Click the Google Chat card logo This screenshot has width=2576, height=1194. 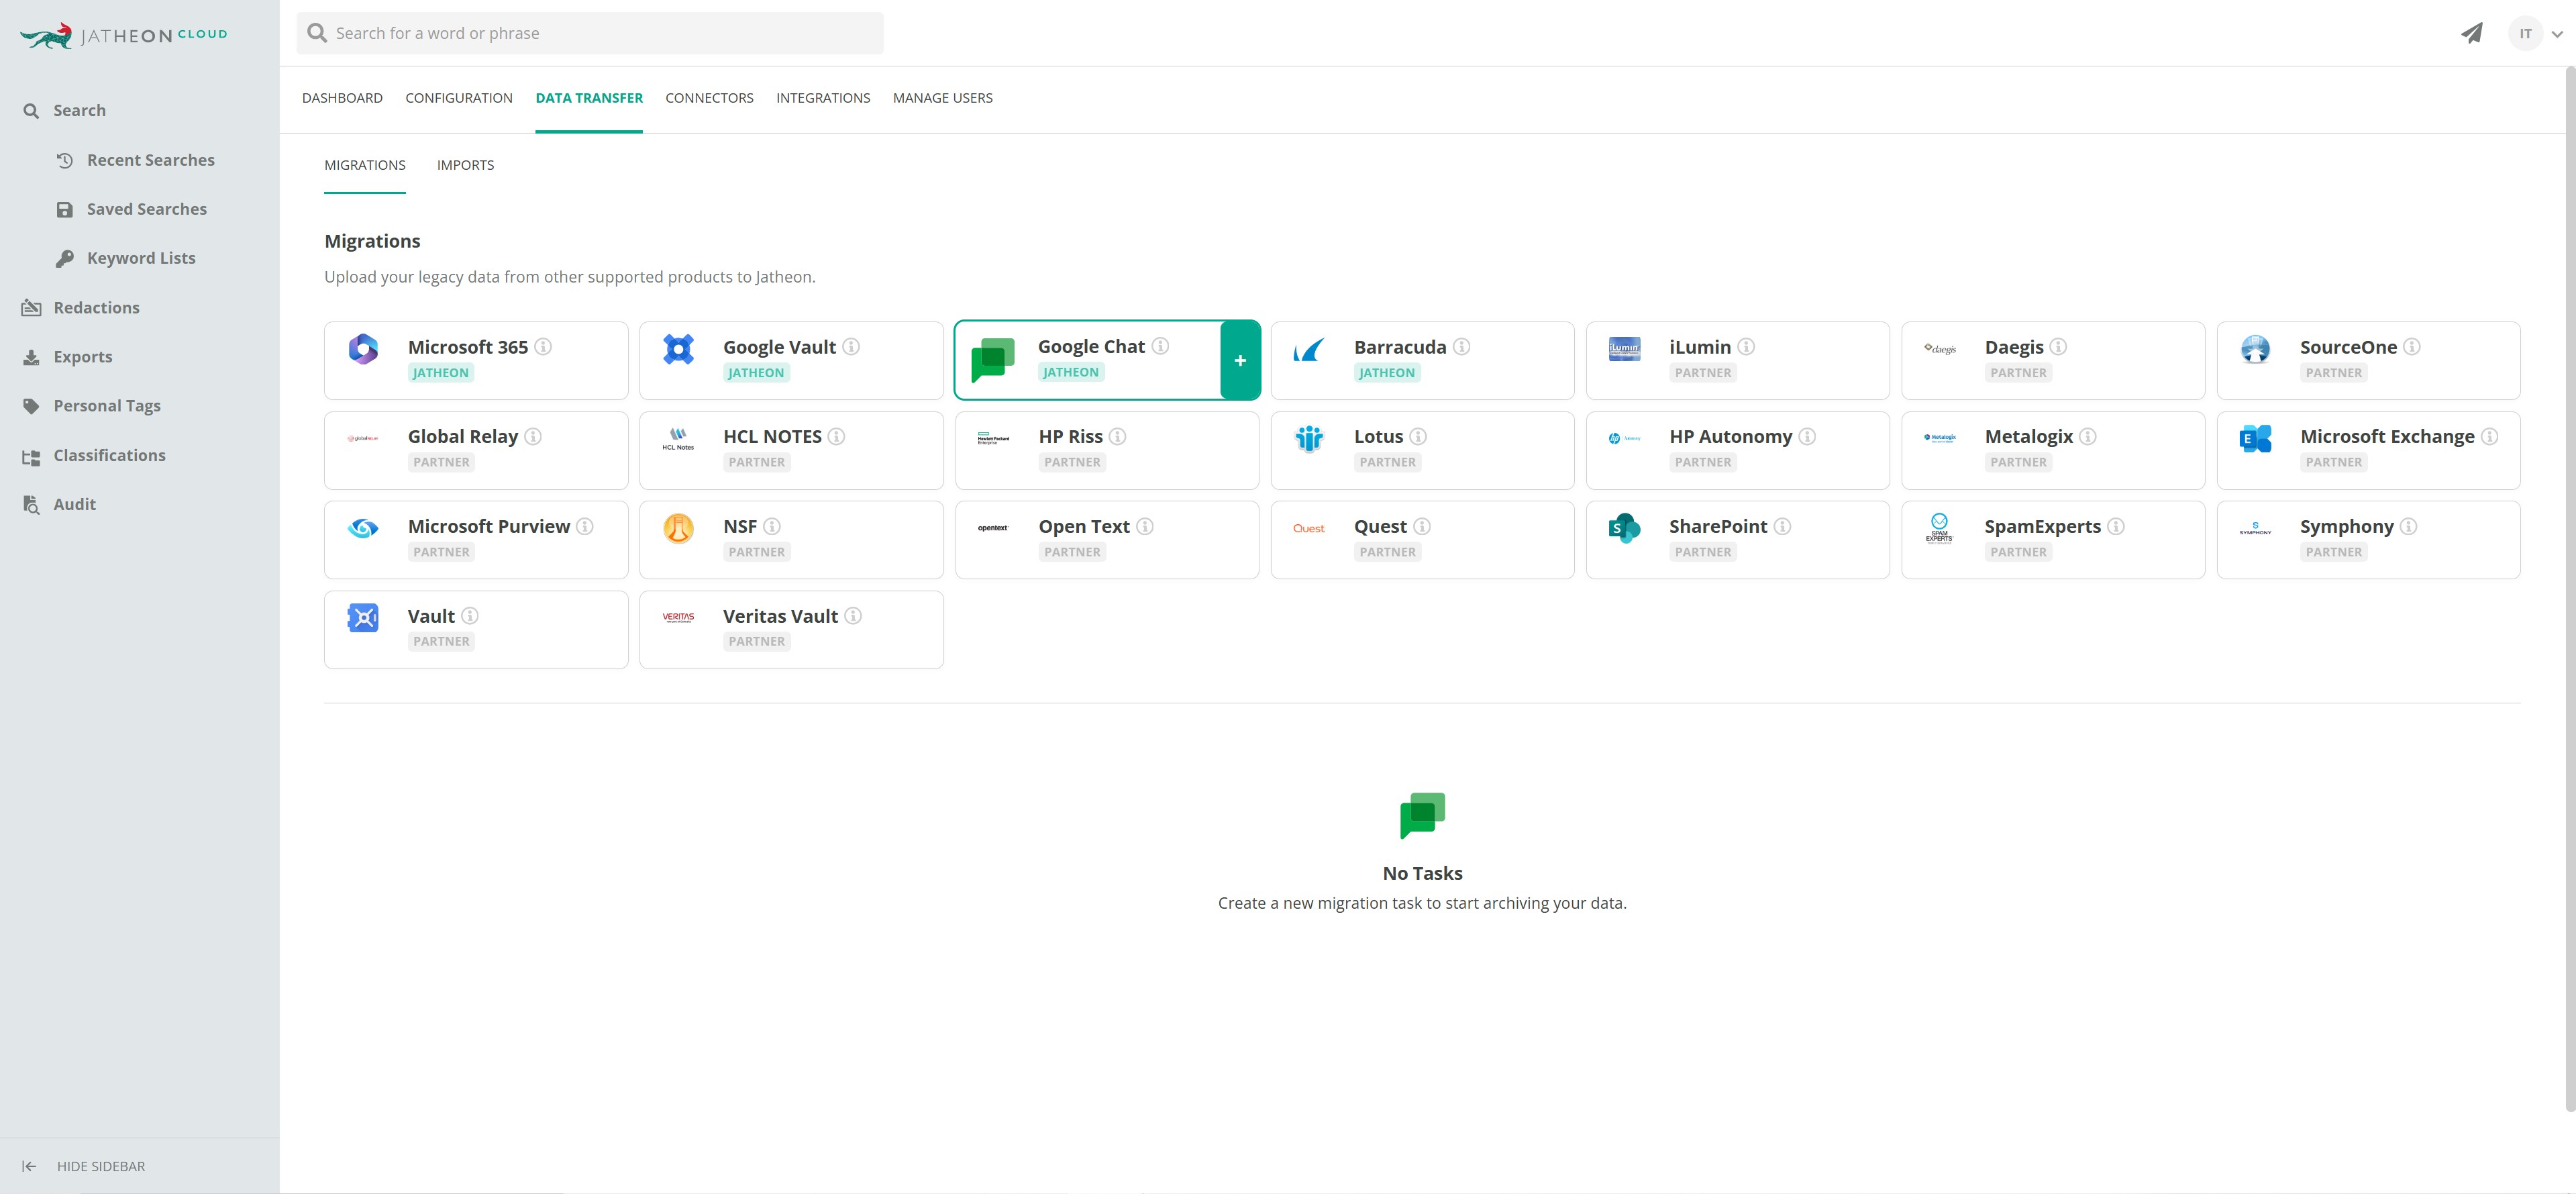(x=993, y=360)
